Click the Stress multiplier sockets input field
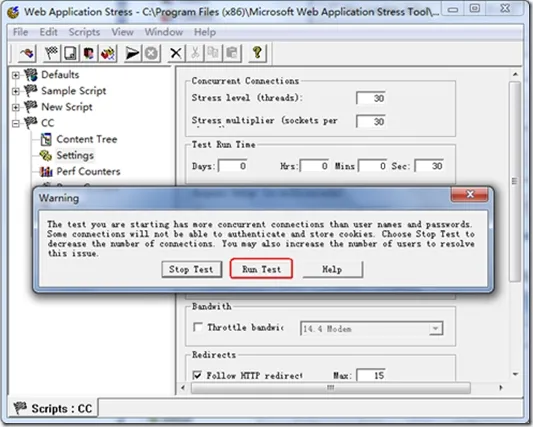Image resolution: width=533 pixels, height=427 pixels. click(371, 121)
